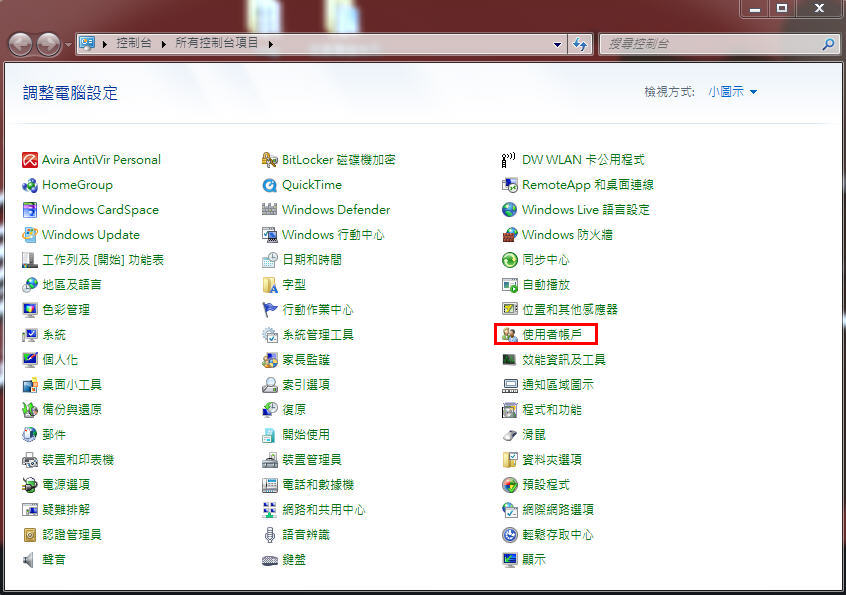
Task: Click the Windows 防火牆 icon
Action: tap(510, 235)
